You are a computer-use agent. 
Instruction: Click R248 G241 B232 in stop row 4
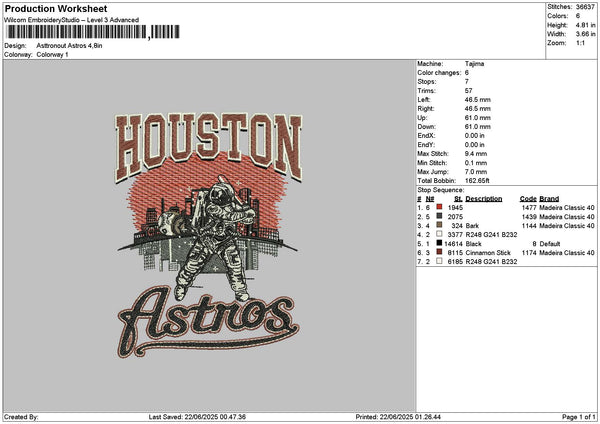(491, 235)
